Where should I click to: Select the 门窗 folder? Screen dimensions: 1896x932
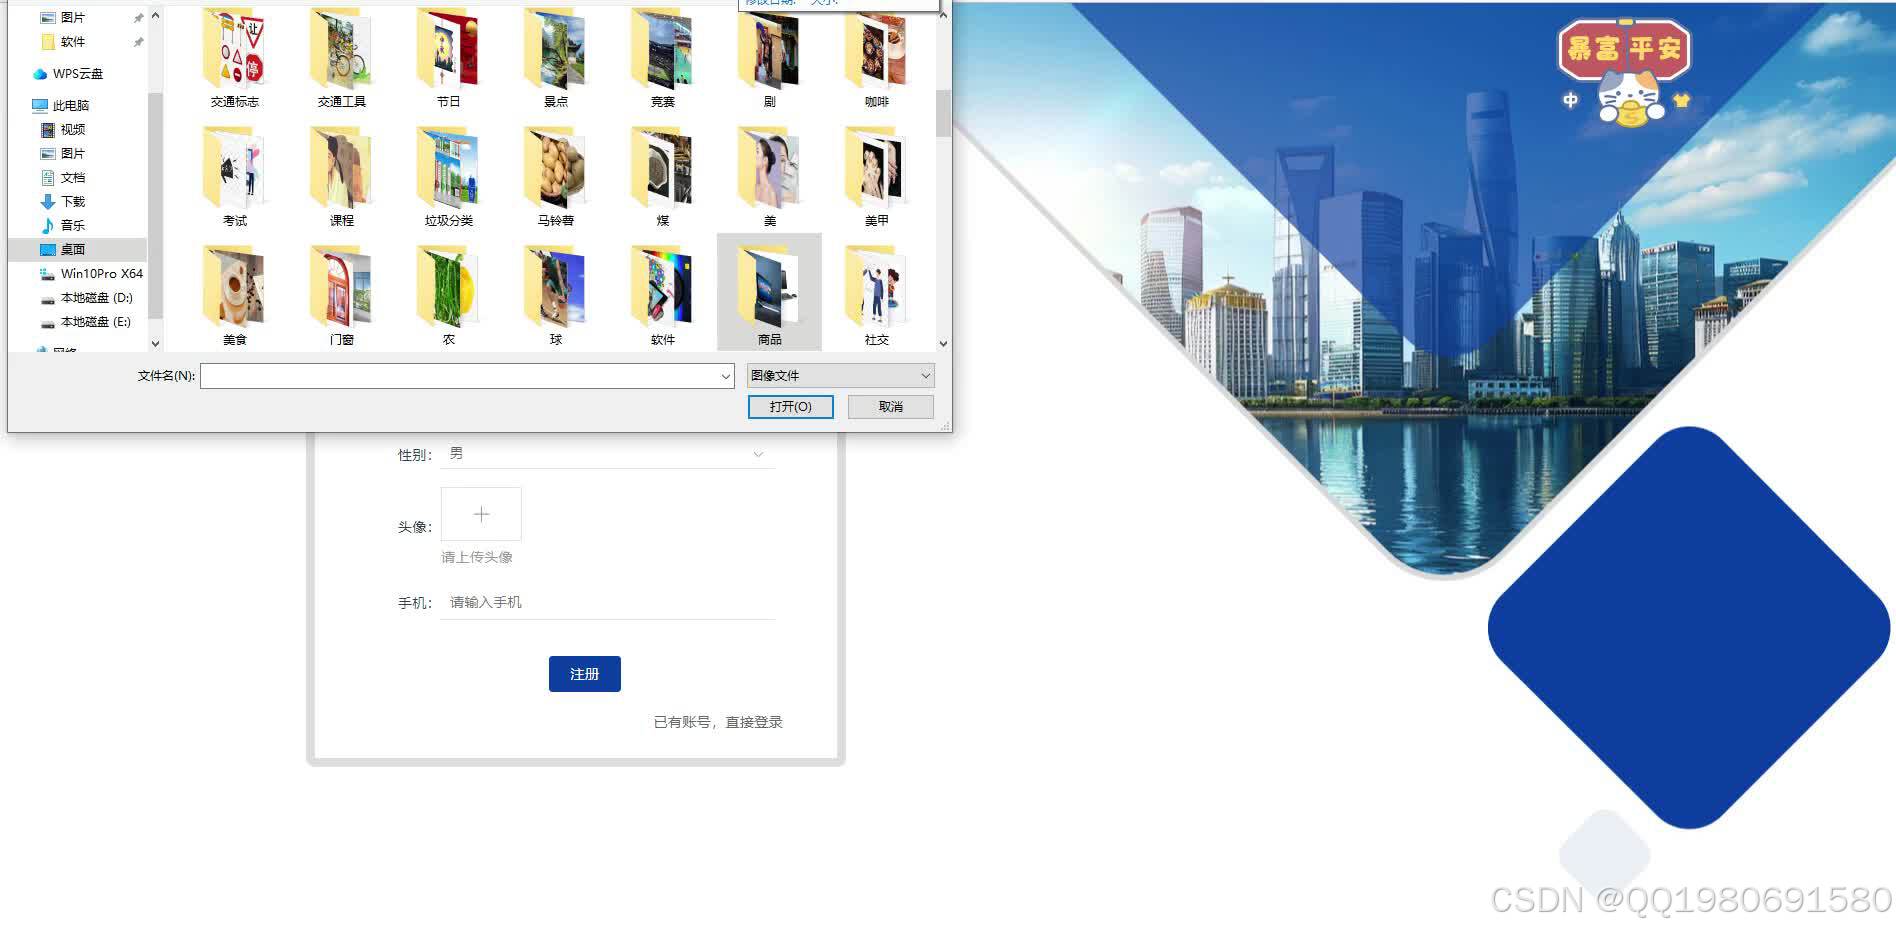coord(342,294)
